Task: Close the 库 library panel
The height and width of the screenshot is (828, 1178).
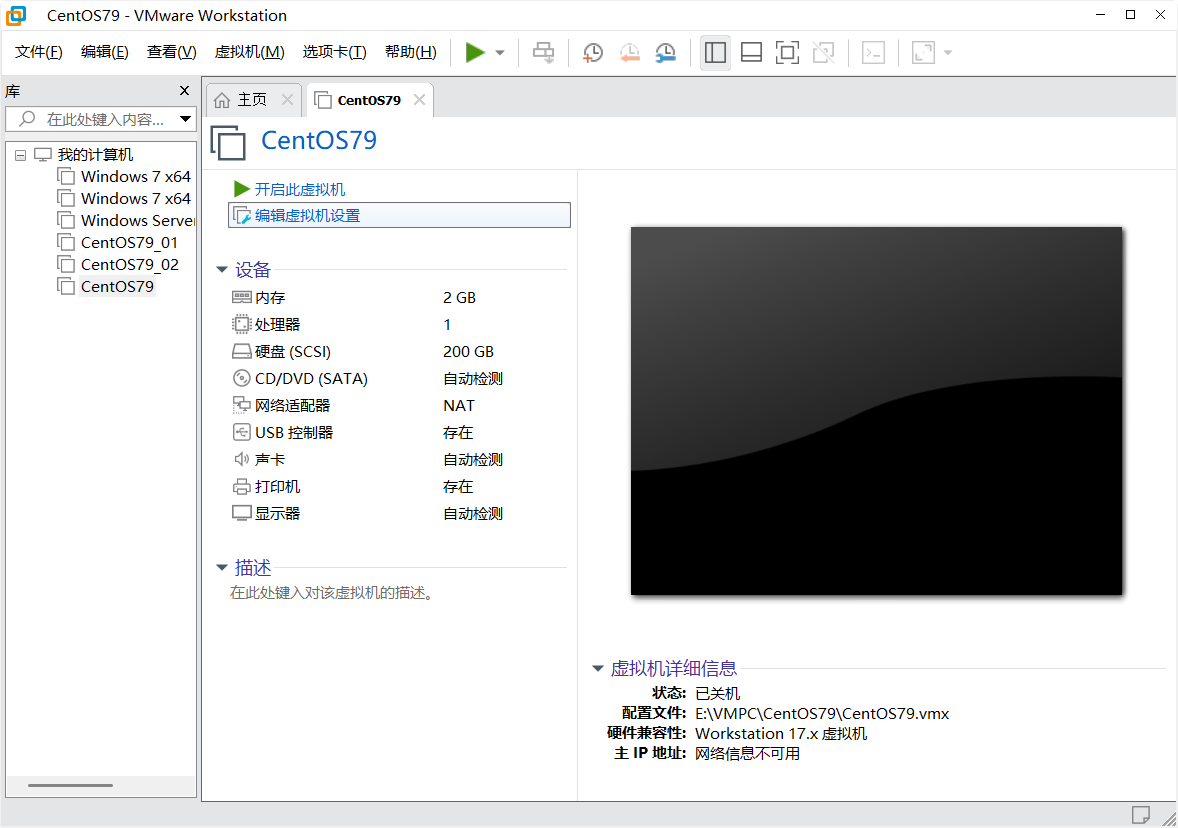Action: 184,91
